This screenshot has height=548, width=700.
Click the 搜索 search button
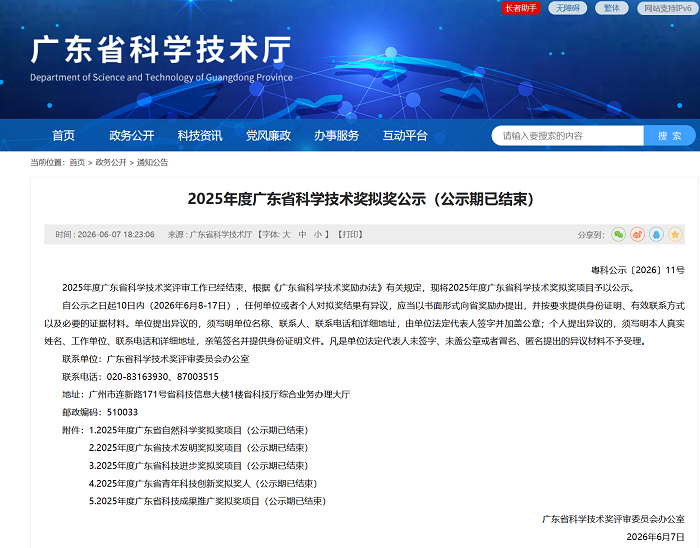669,136
